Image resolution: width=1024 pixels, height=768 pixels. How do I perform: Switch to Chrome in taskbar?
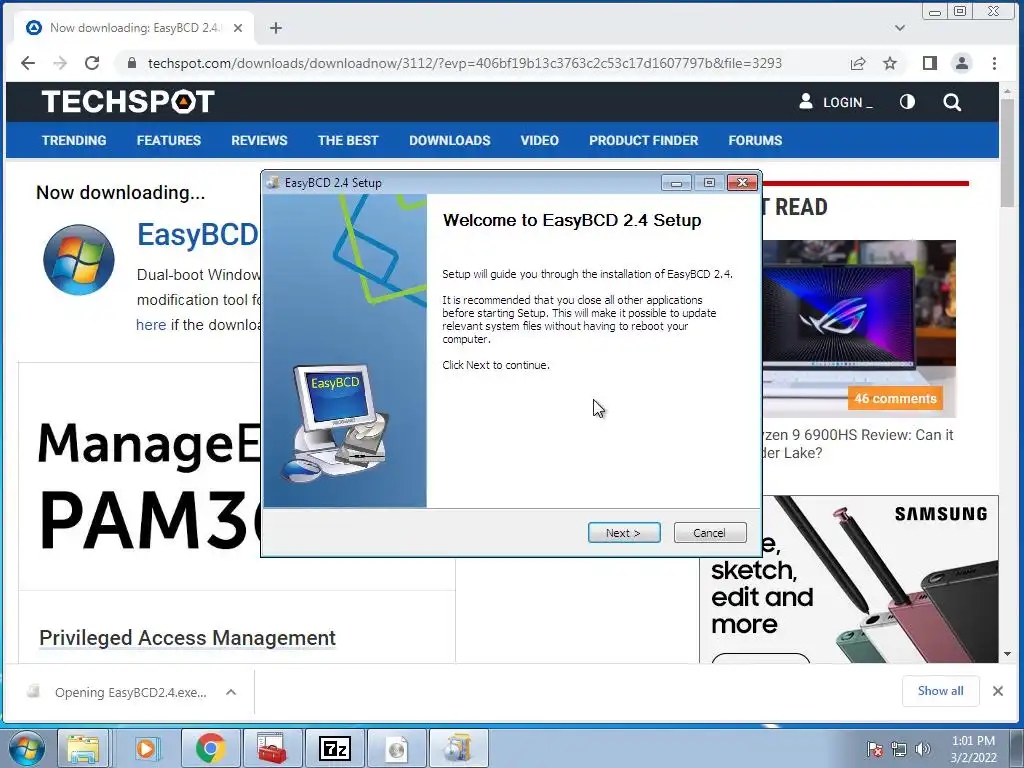point(210,748)
